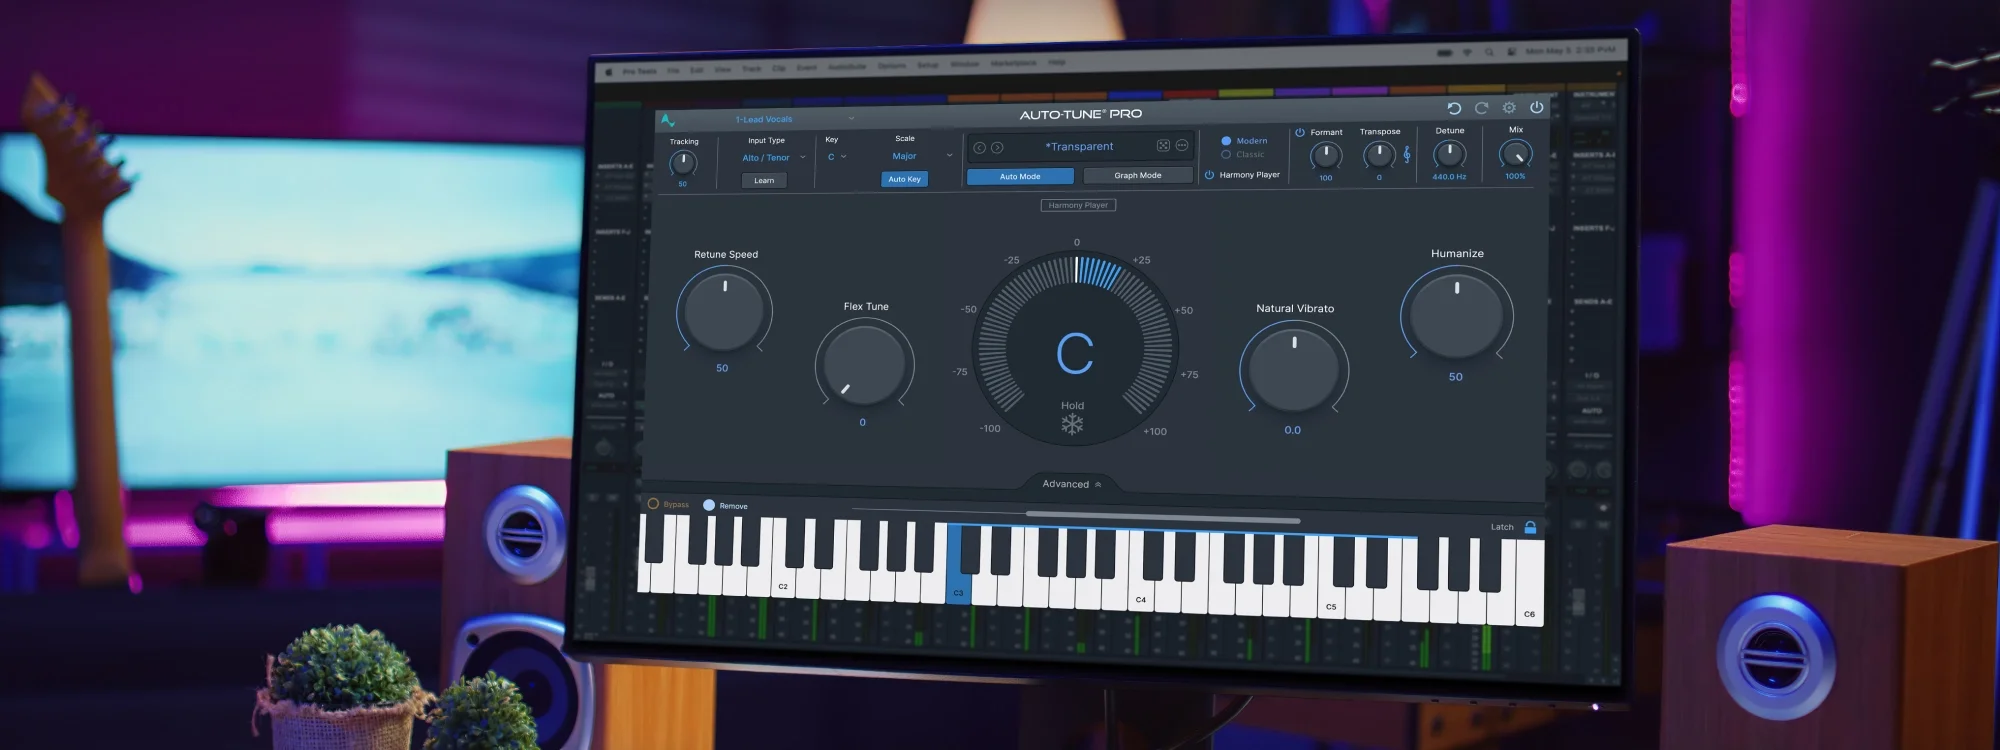Click the Latch padlock icon

coord(1530,527)
